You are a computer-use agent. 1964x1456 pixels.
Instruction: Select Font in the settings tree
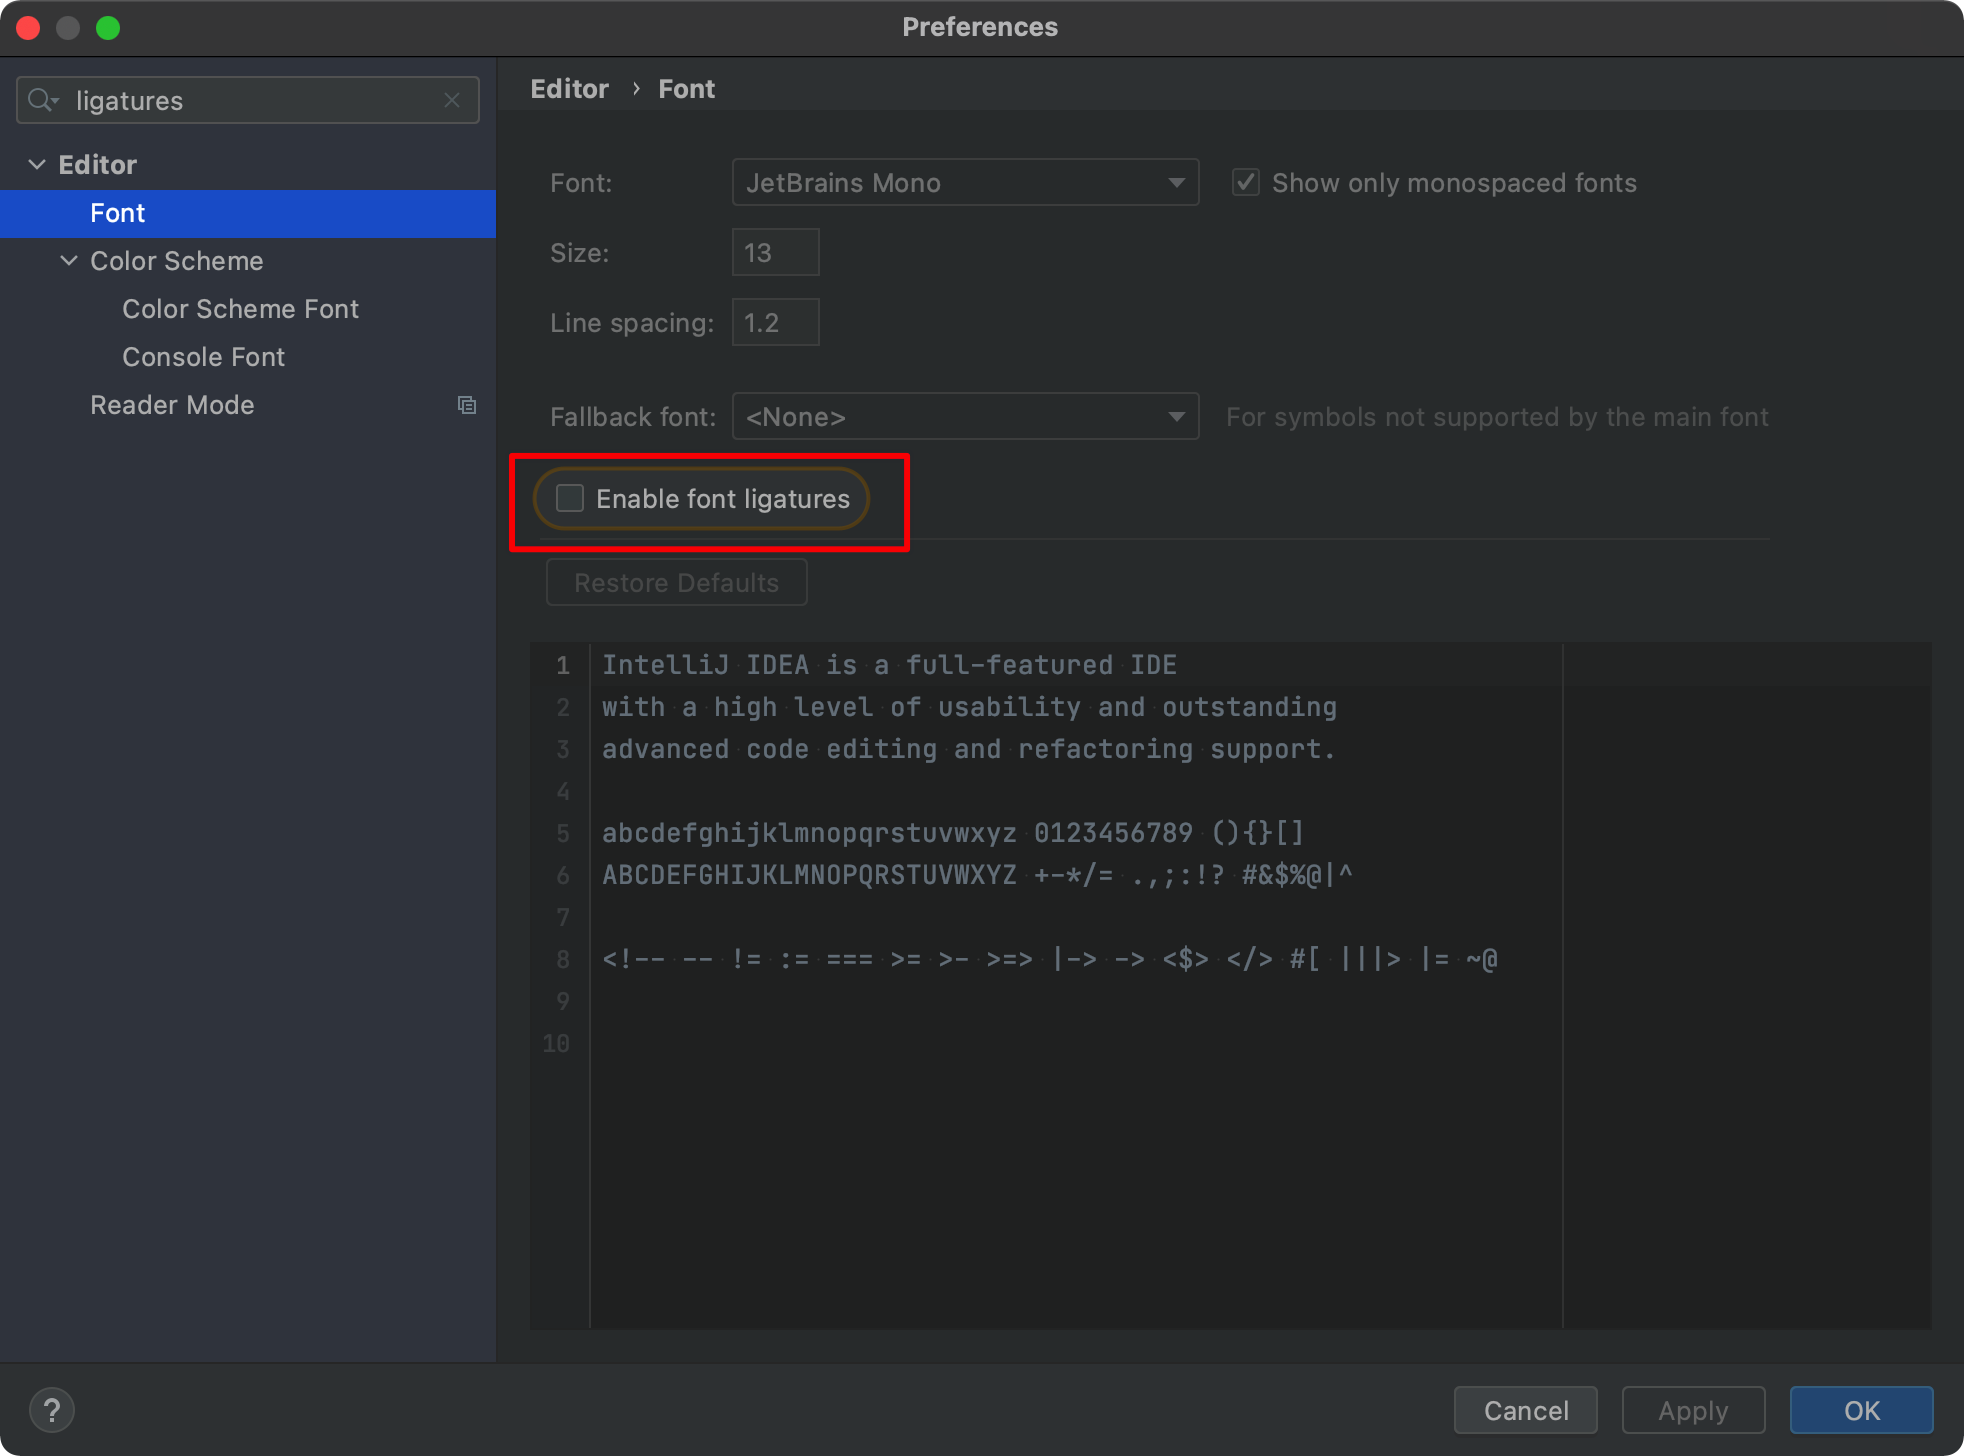tap(248, 213)
